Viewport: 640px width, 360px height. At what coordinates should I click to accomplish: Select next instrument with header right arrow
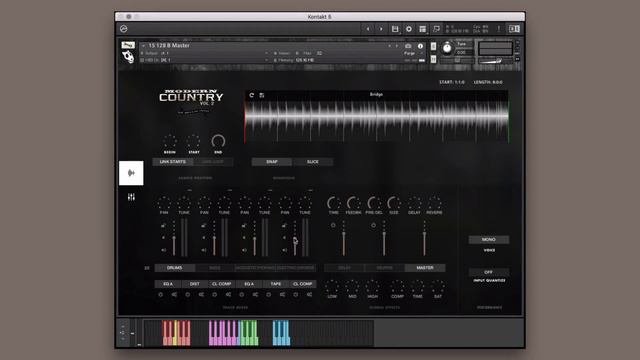(x=396, y=46)
